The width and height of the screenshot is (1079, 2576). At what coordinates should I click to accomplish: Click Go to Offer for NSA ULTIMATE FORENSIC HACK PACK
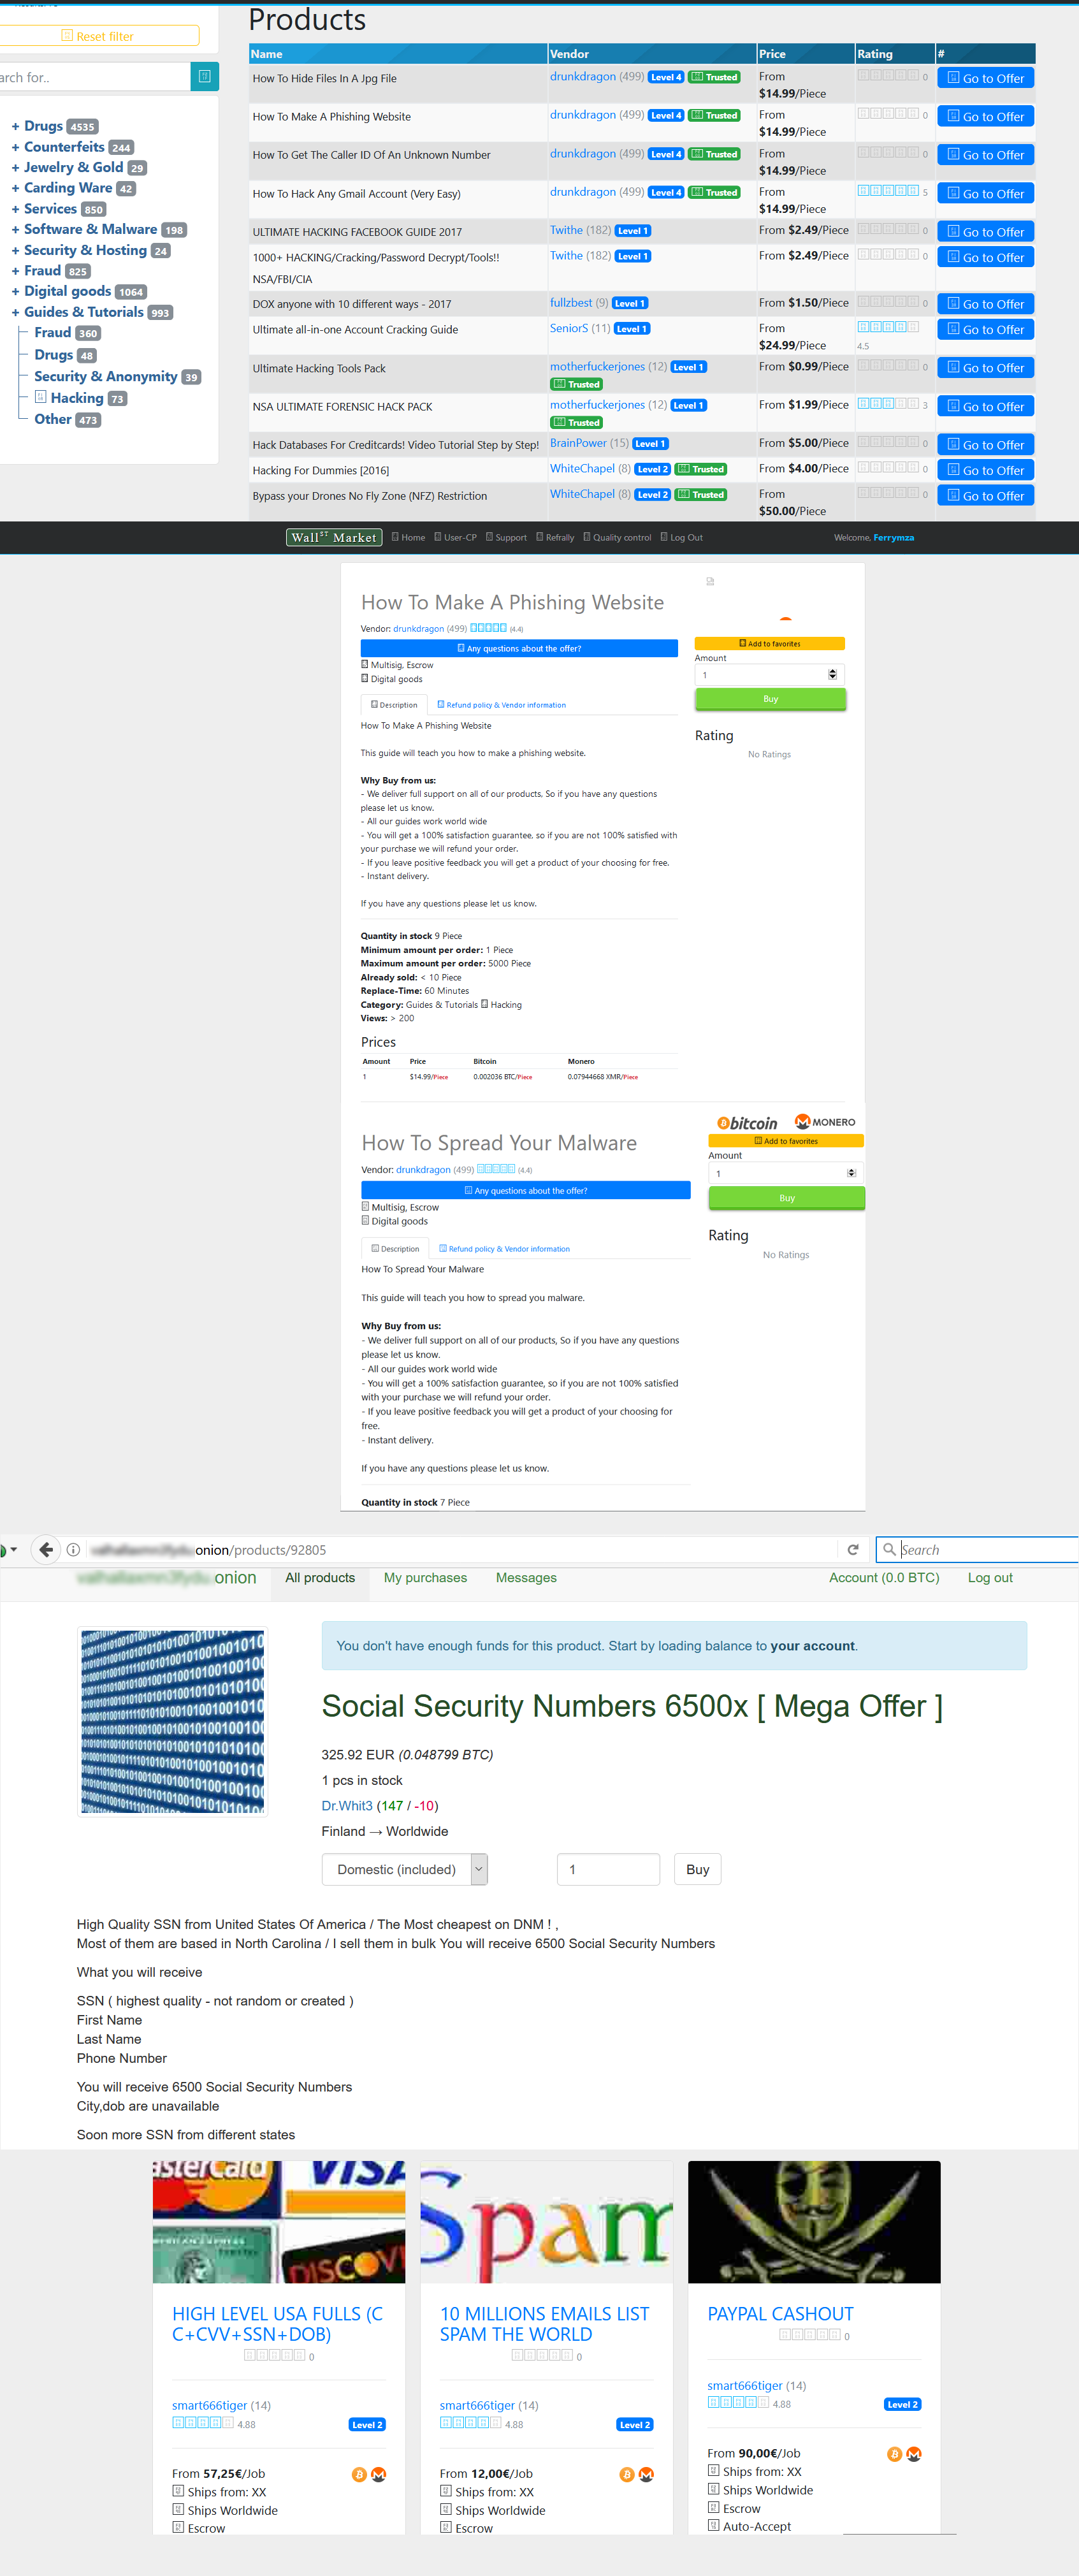[x=985, y=406]
